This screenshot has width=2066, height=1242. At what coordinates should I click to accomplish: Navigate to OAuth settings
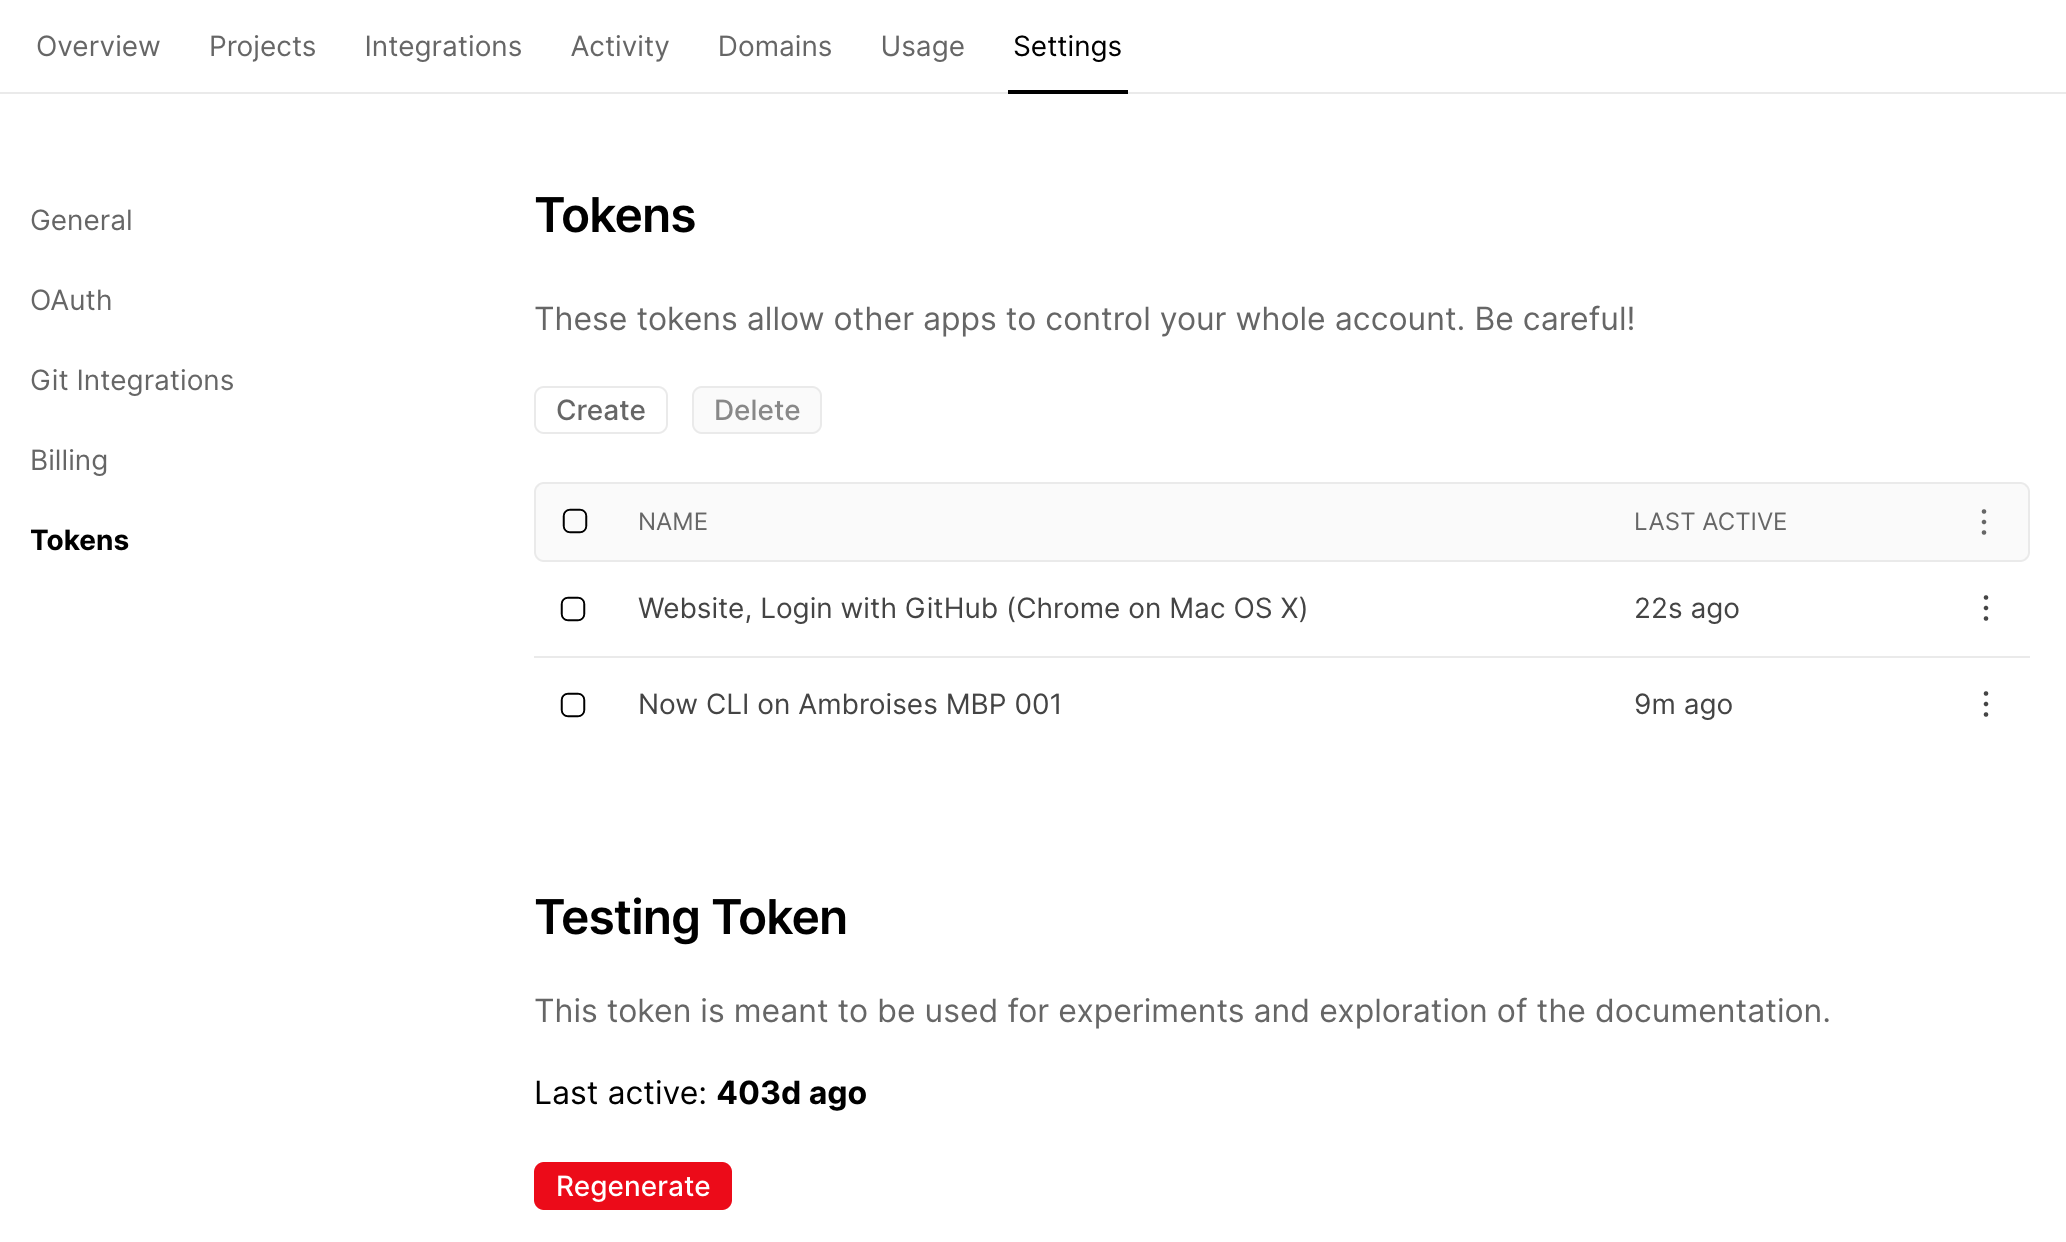[71, 300]
